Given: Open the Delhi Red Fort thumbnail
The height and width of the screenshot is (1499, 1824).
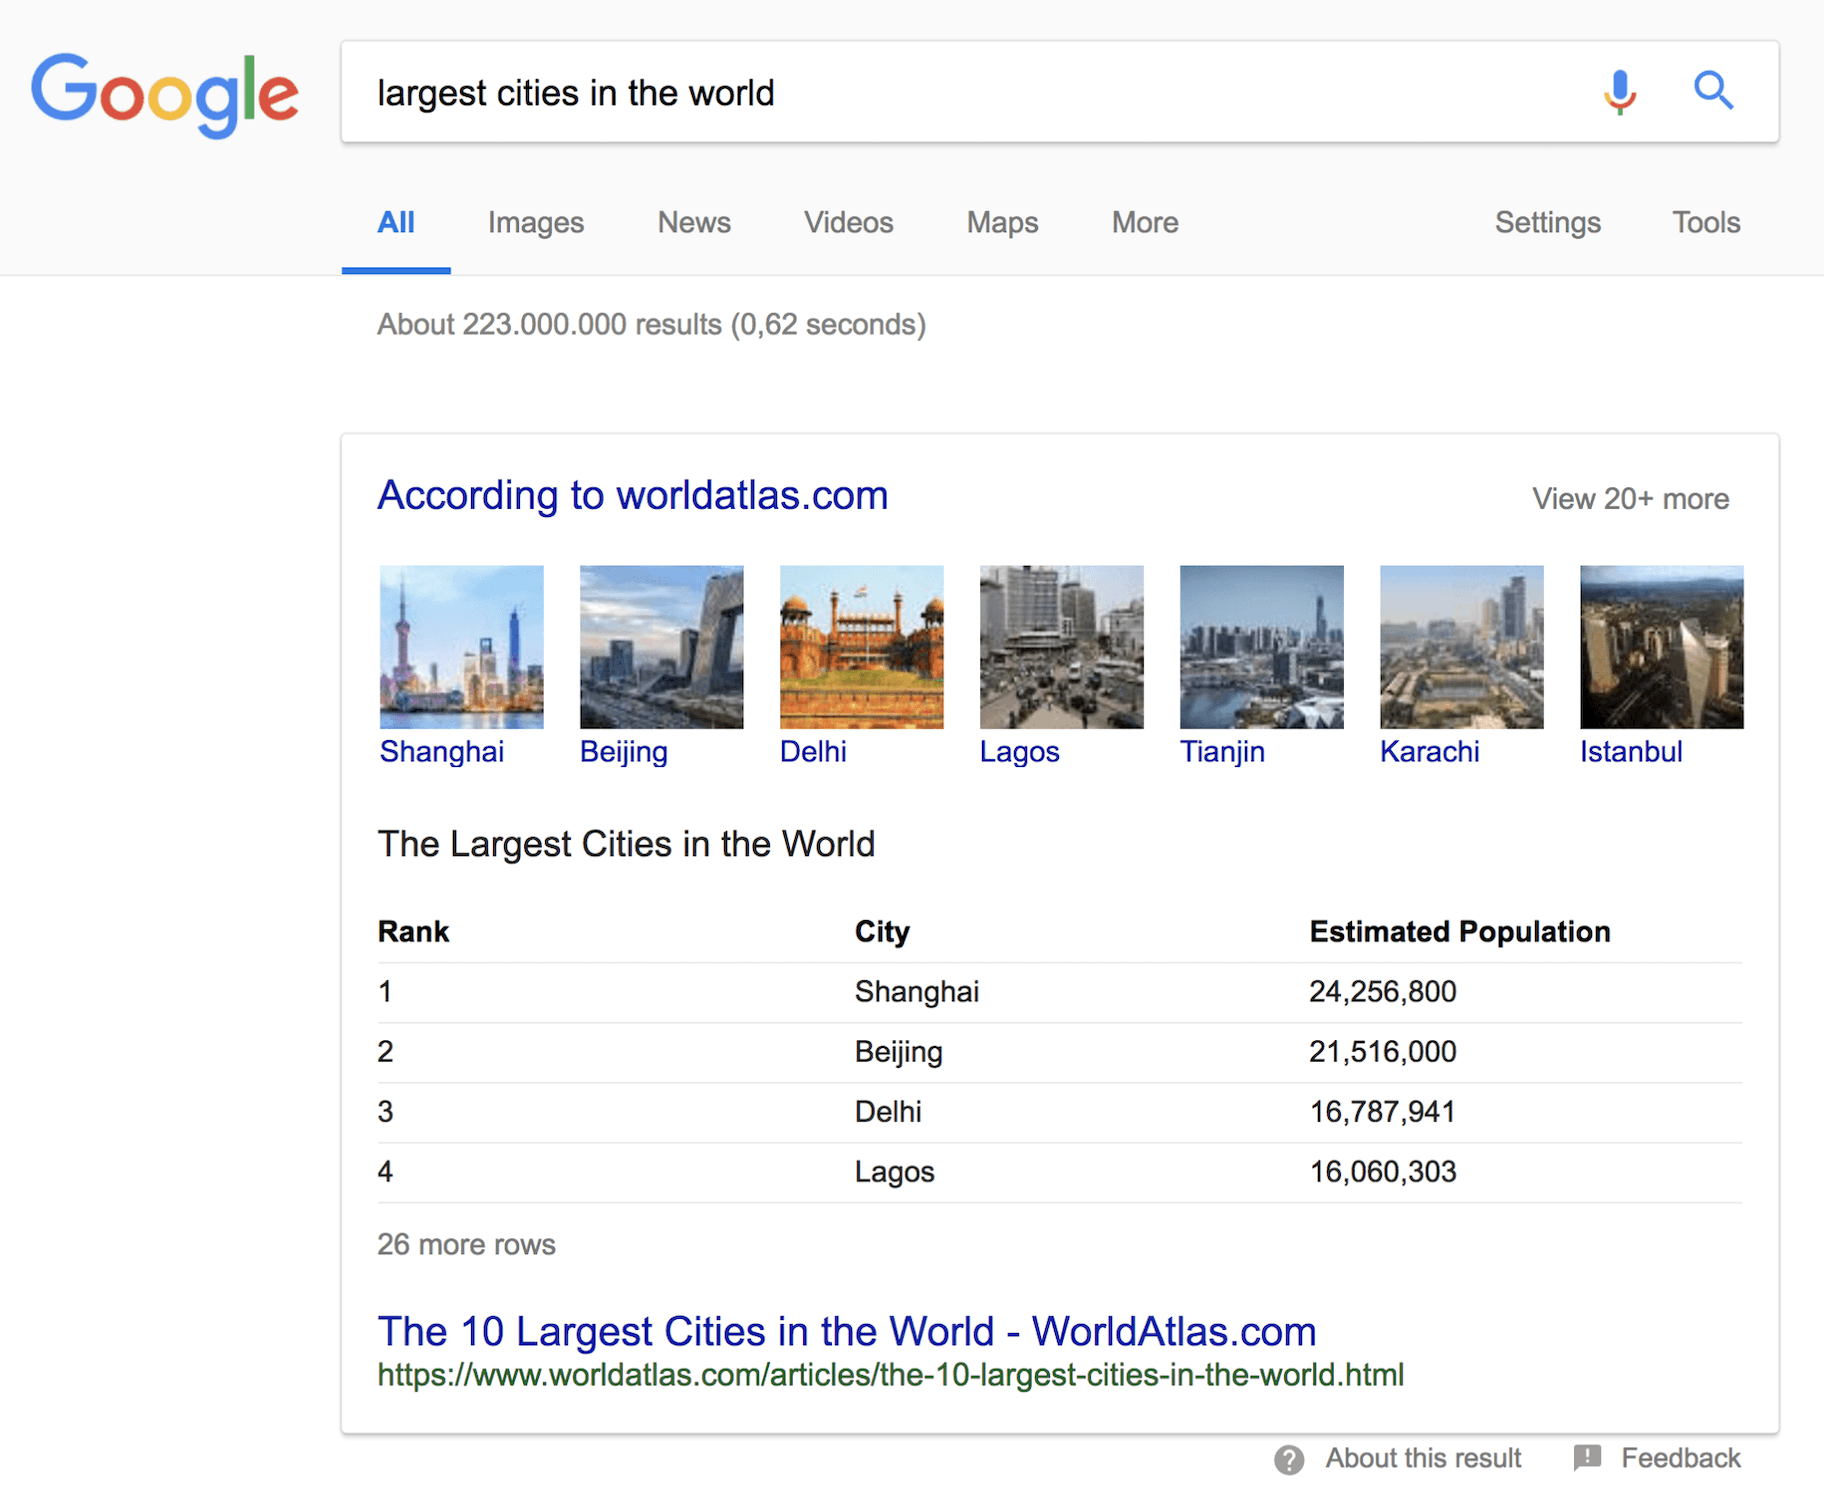Looking at the screenshot, I should tap(861, 647).
